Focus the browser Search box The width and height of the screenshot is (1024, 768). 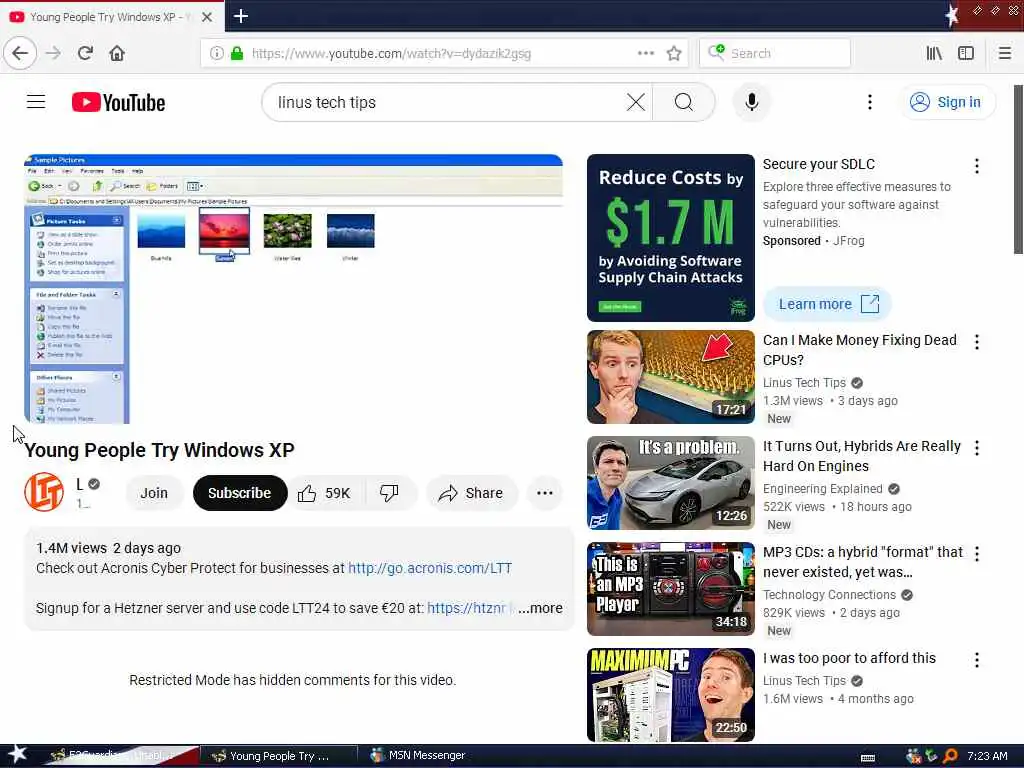775,53
